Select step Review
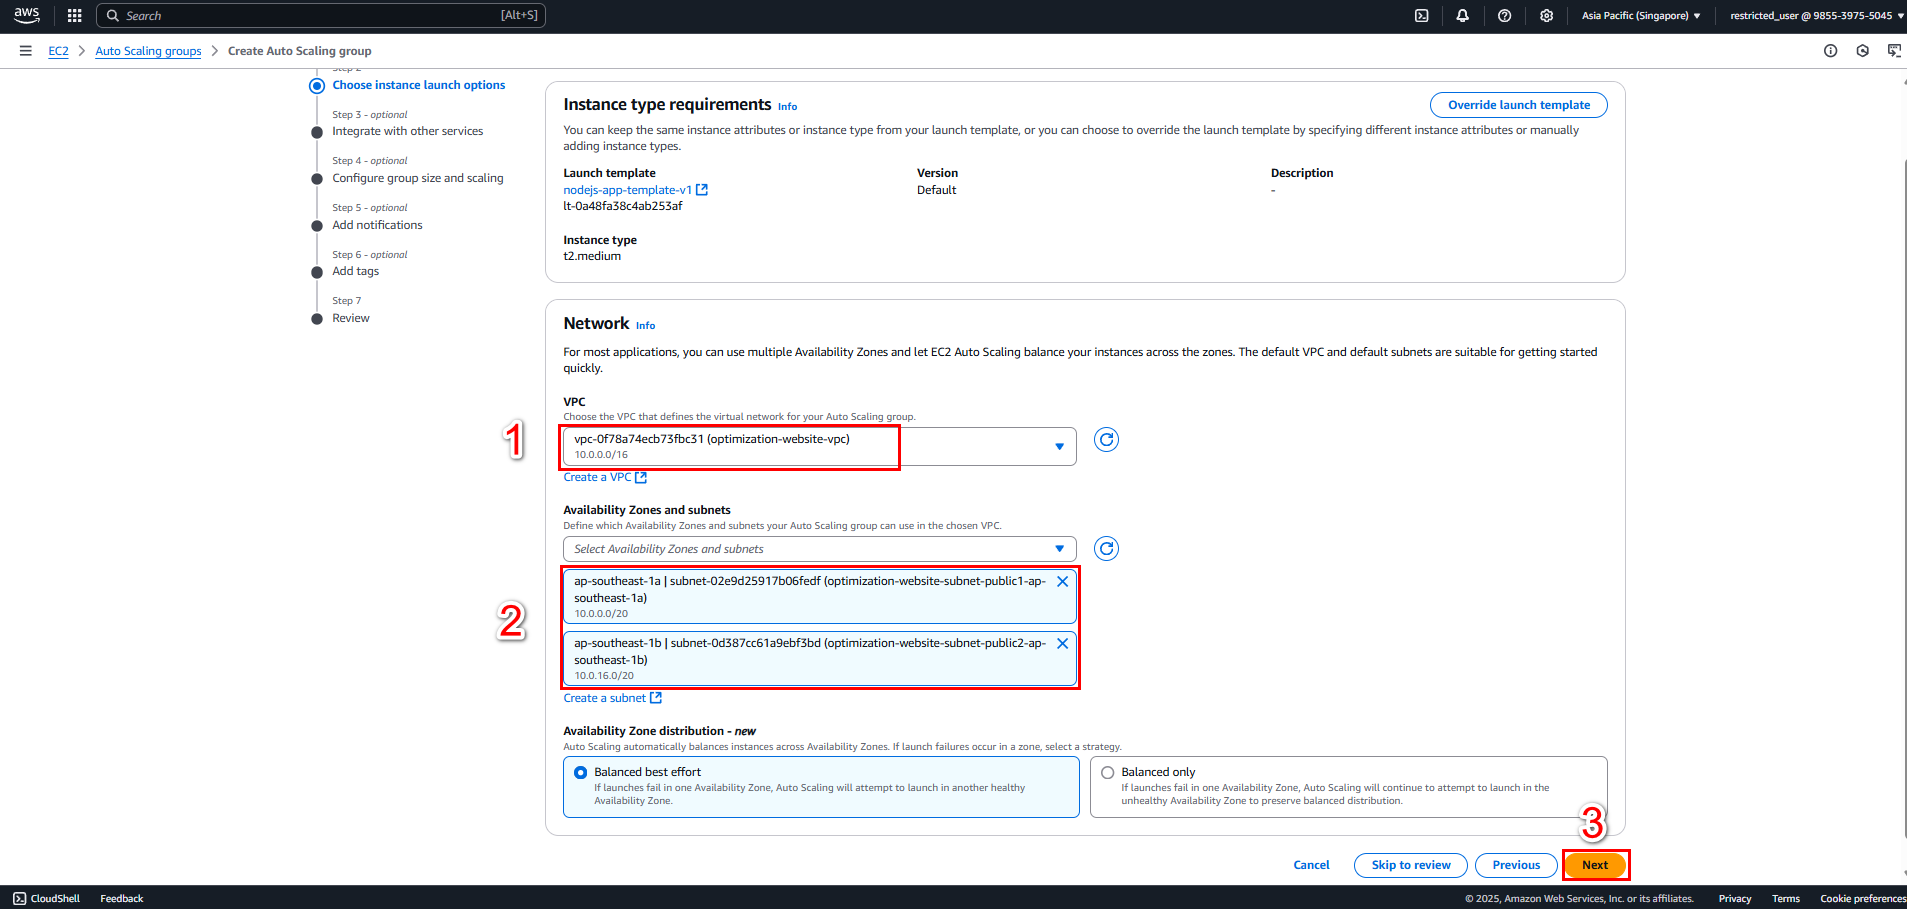Image resolution: width=1907 pixels, height=909 pixels. pyautogui.click(x=351, y=318)
